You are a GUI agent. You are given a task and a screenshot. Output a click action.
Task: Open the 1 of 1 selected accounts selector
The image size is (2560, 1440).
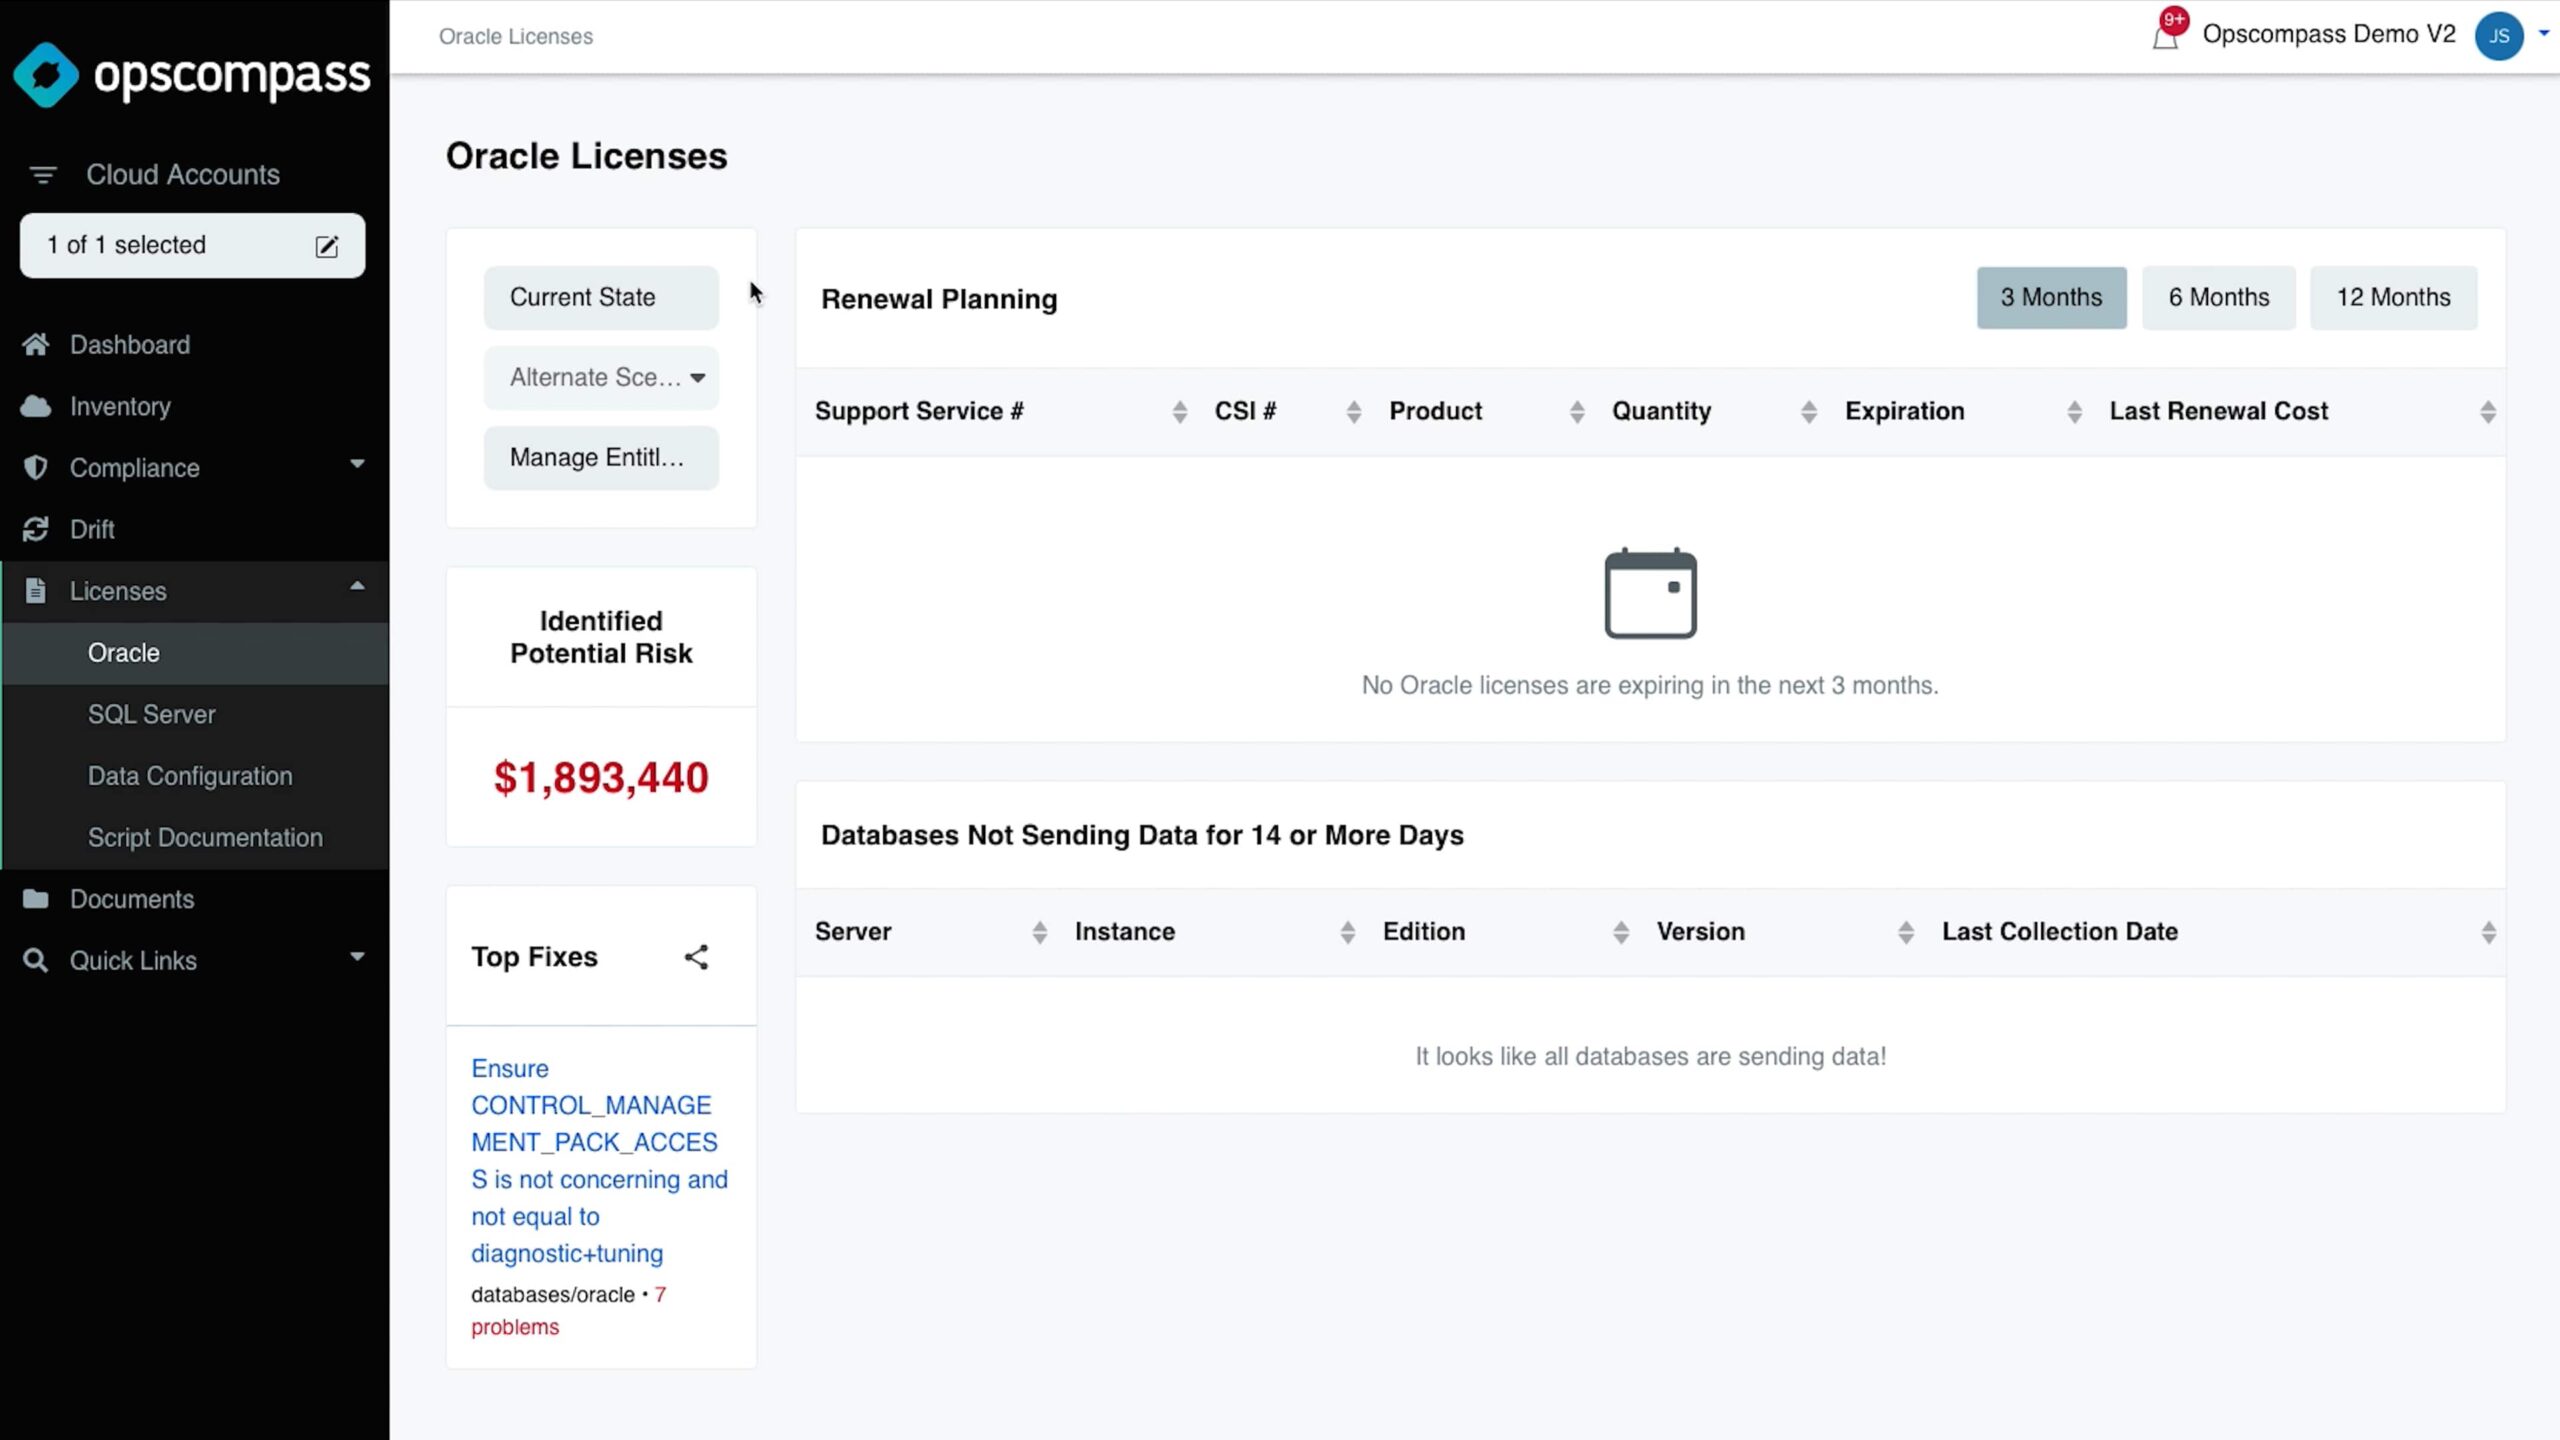[x=192, y=245]
